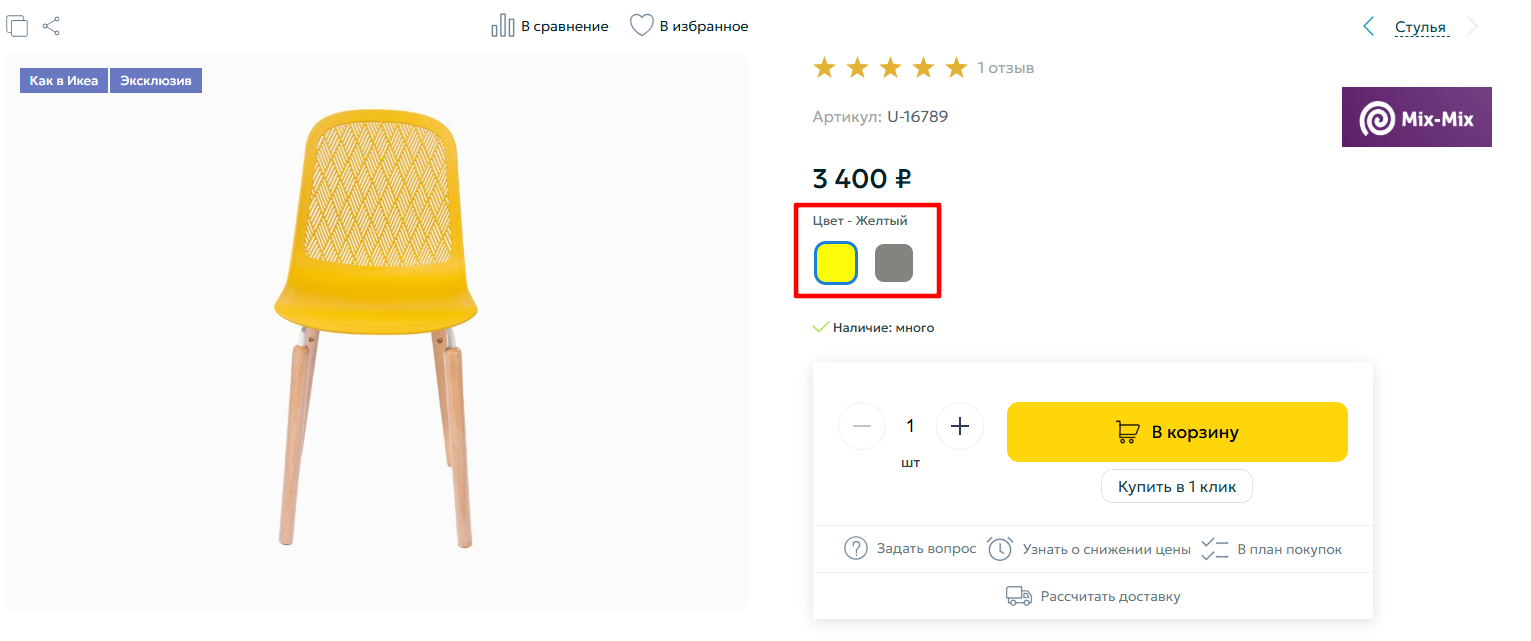Viewport: 1531px width, 641px height.
Task: Click the shopping plan checklist icon
Action: pyautogui.click(x=1214, y=549)
